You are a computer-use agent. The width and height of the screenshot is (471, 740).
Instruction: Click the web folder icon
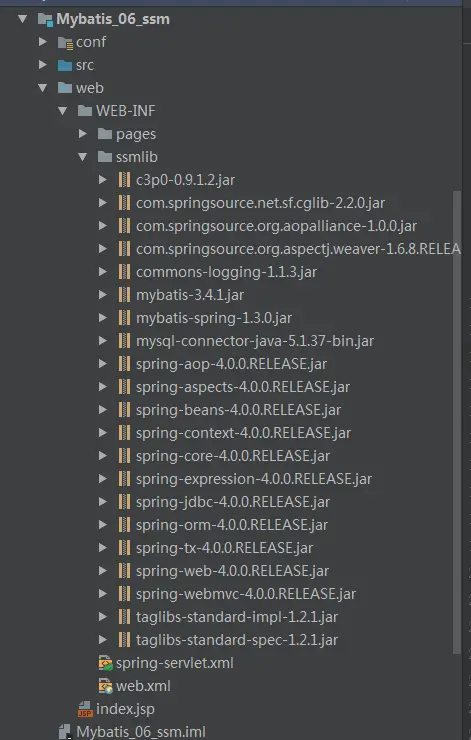(65, 88)
